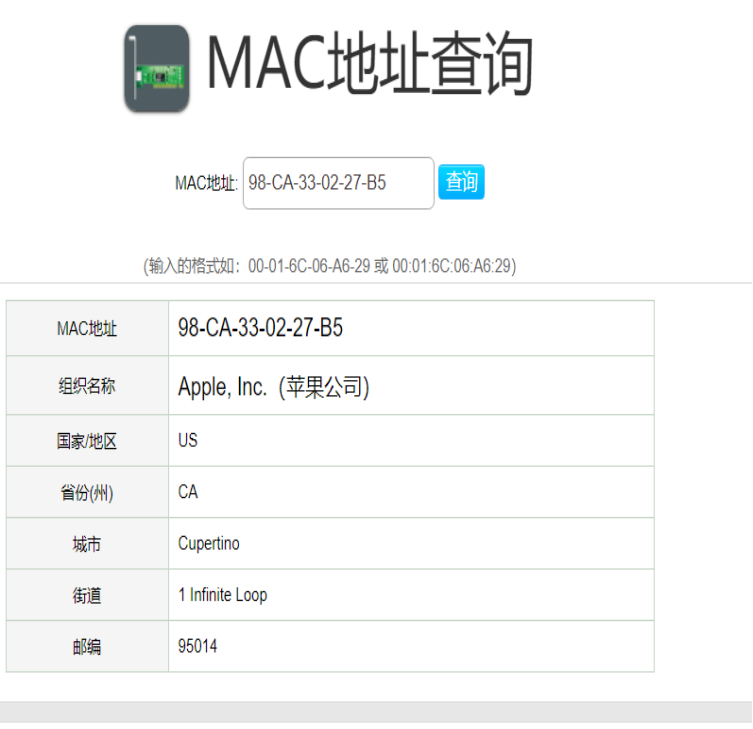Select the 98-CA-33-02-27-B5 value in table

(x=260, y=328)
